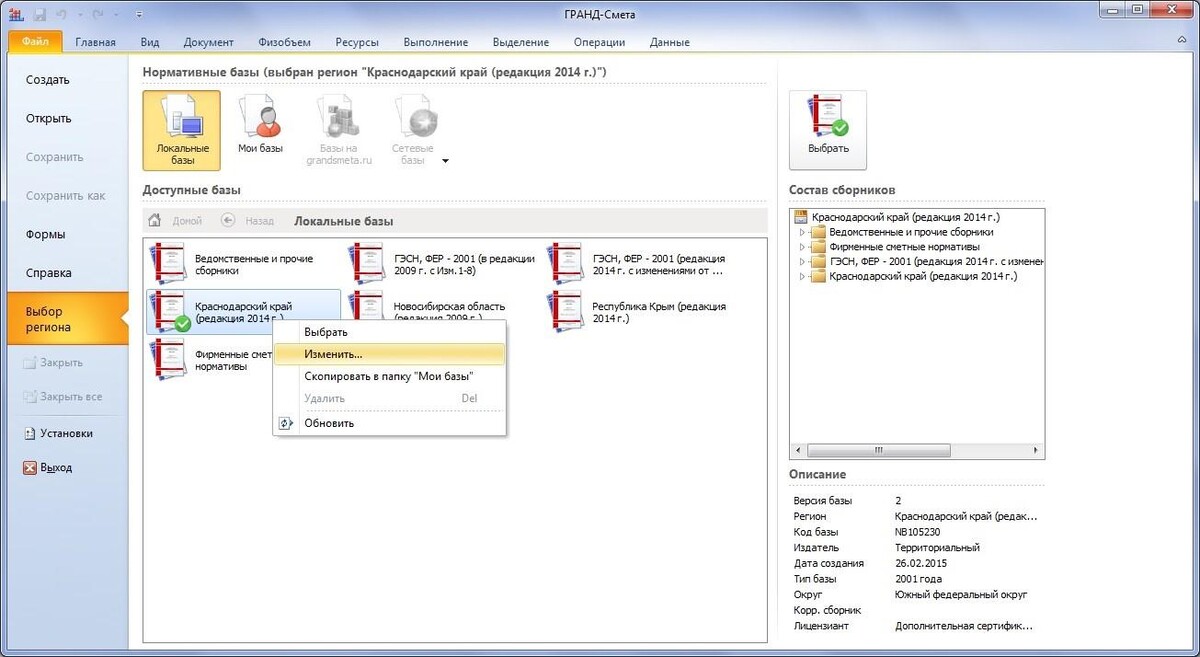Open Базы на grandsmeta.ru source
The height and width of the screenshot is (657, 1200).
coord(337,130)
